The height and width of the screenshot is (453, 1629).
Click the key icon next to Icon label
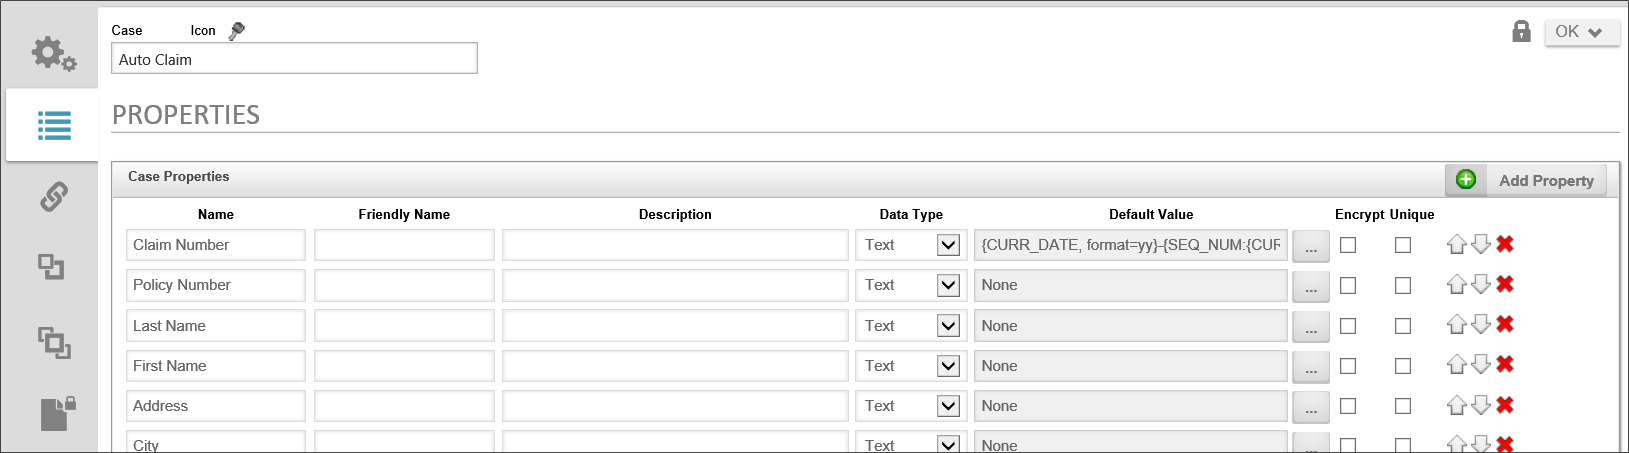236,31
